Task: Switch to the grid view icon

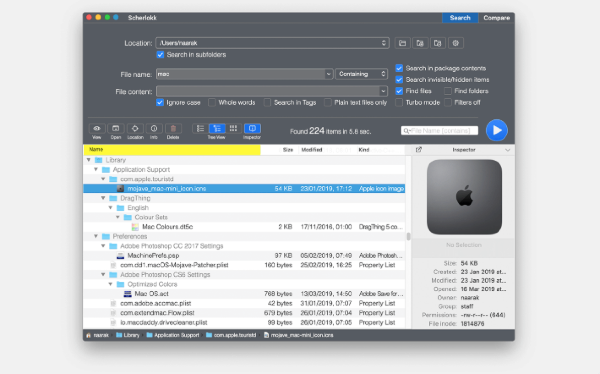Action: [233, 129]
